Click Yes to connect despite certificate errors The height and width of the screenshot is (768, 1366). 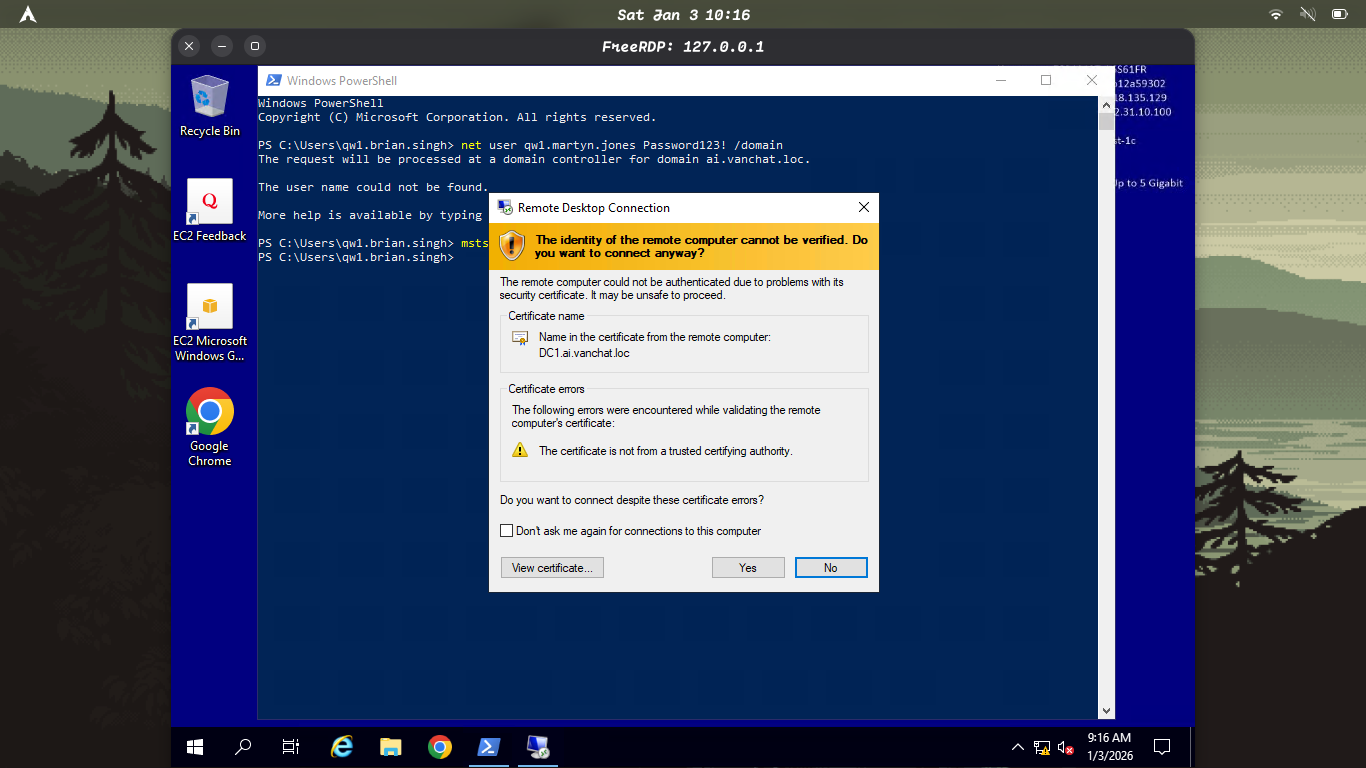[x=748, y=568]
